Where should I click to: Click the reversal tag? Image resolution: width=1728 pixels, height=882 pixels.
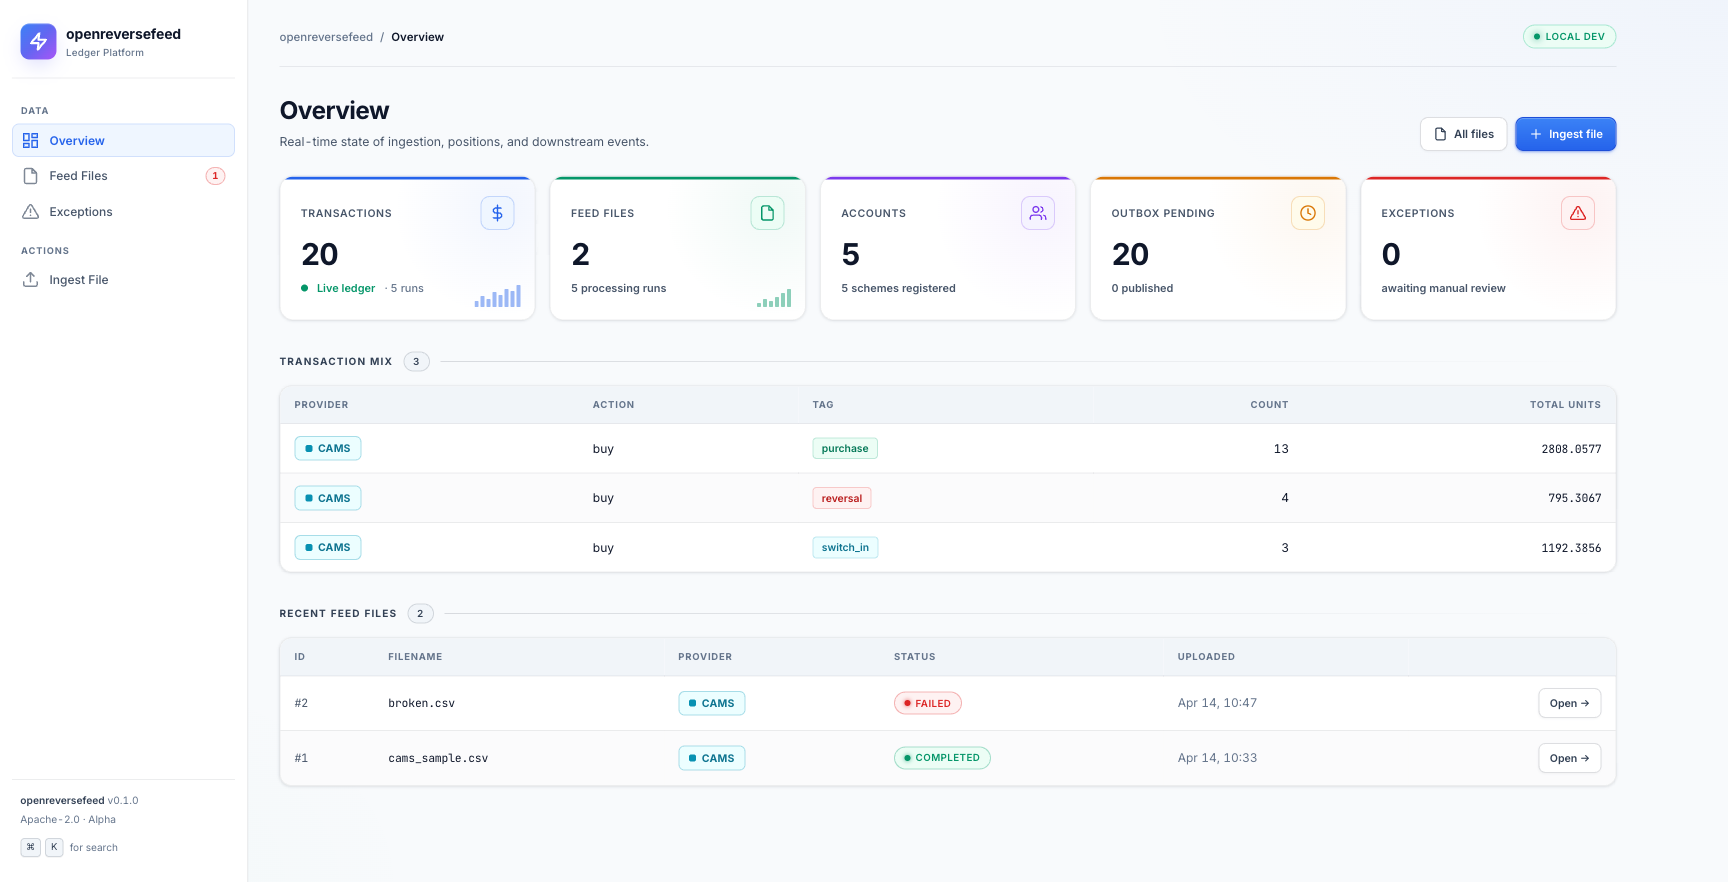click(x=842, y=498)
